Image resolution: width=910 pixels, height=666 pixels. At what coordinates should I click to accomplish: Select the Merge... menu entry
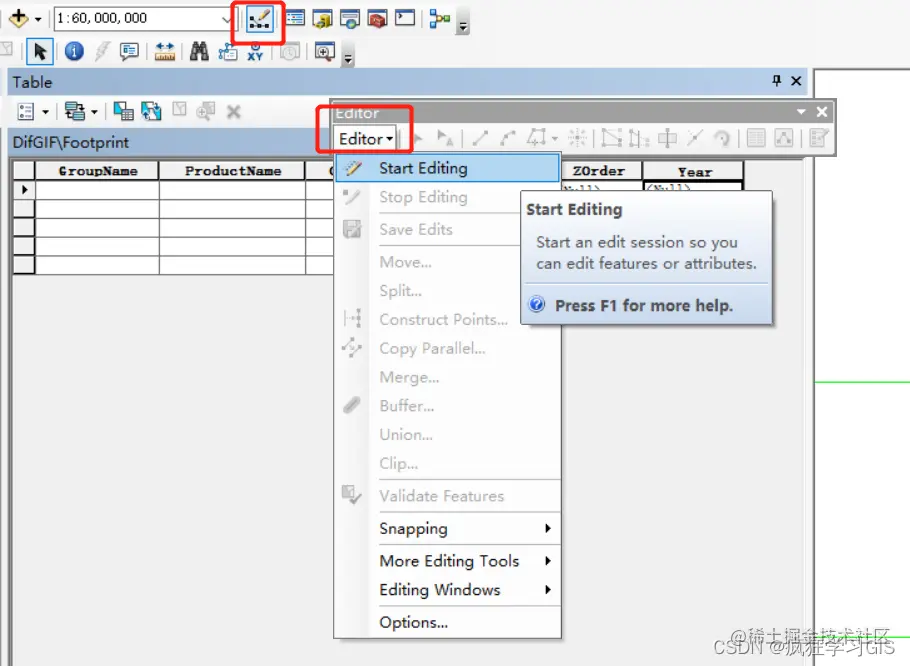point(447,378)
